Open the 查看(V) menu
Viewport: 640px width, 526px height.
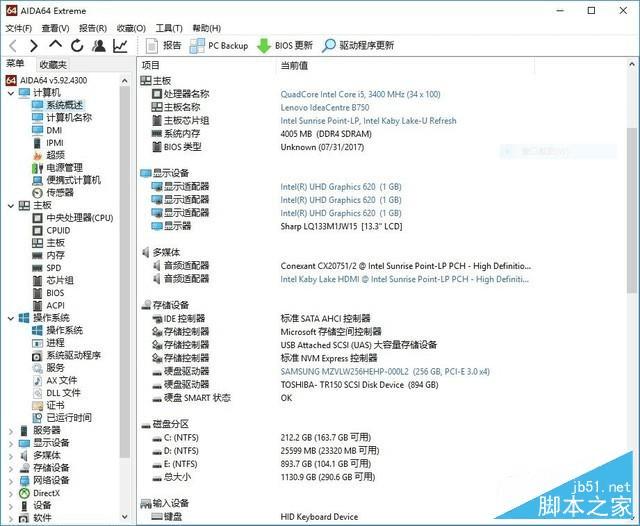56,28
